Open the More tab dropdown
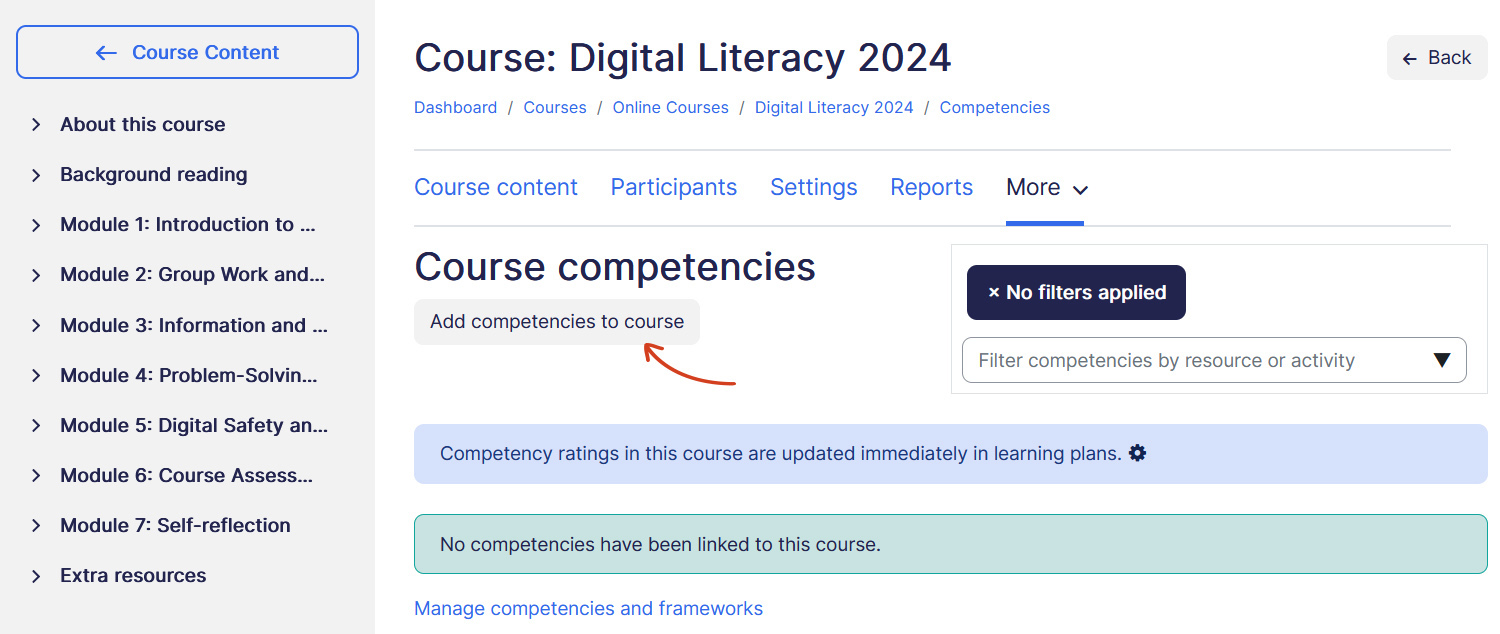Image resolution: width=1500 pixels, height=634 pixels. [1046, 188]
